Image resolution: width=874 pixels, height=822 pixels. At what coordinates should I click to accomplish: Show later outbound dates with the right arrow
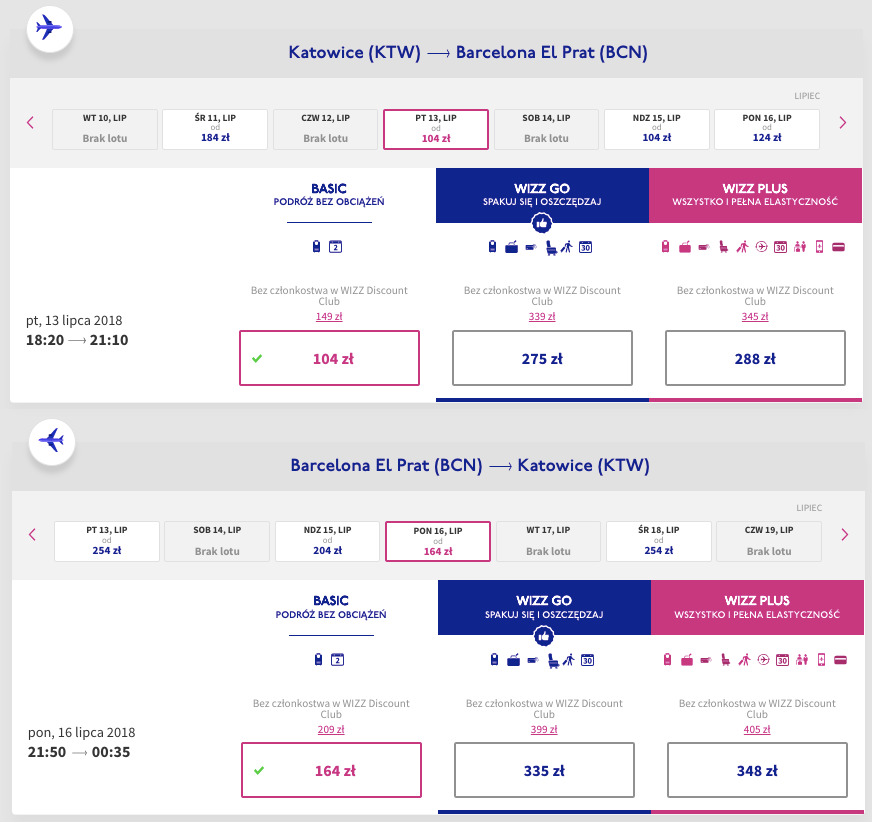tap(843, 123)
